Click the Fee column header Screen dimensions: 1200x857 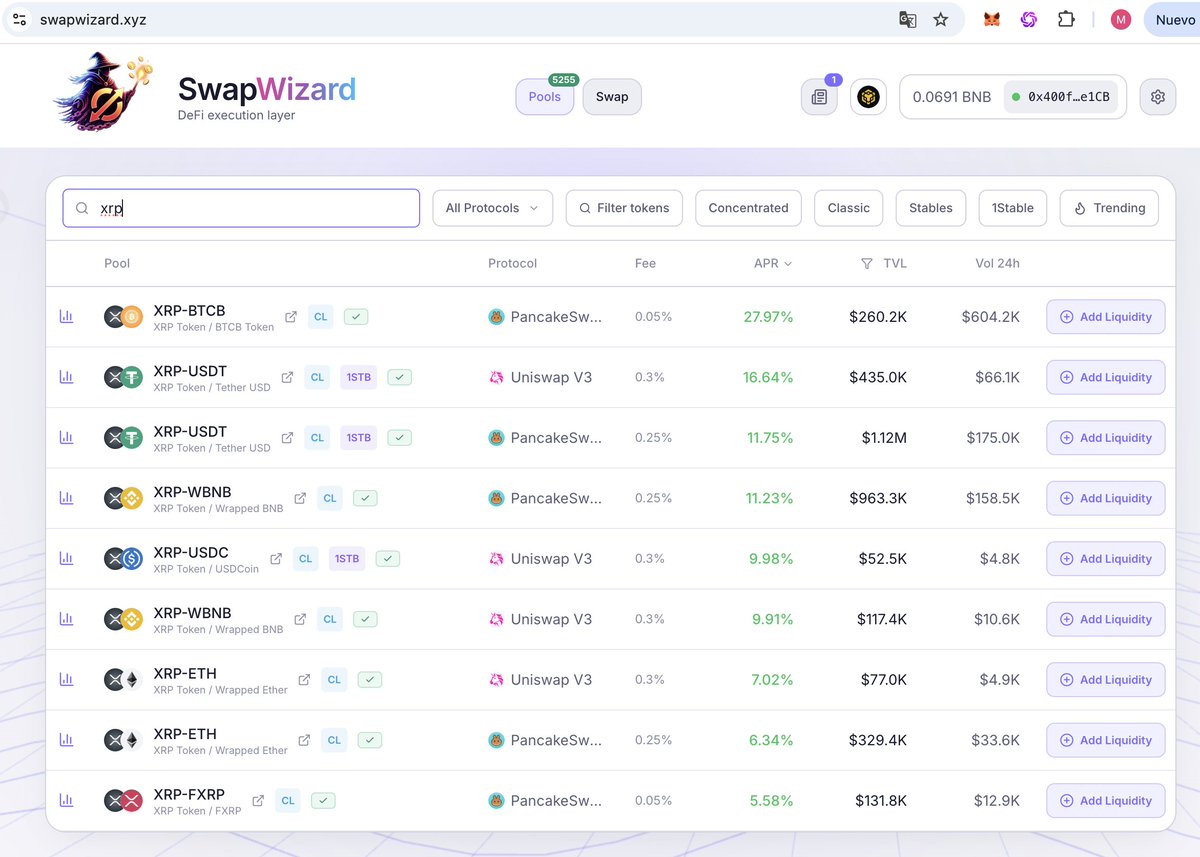(645, 264)
